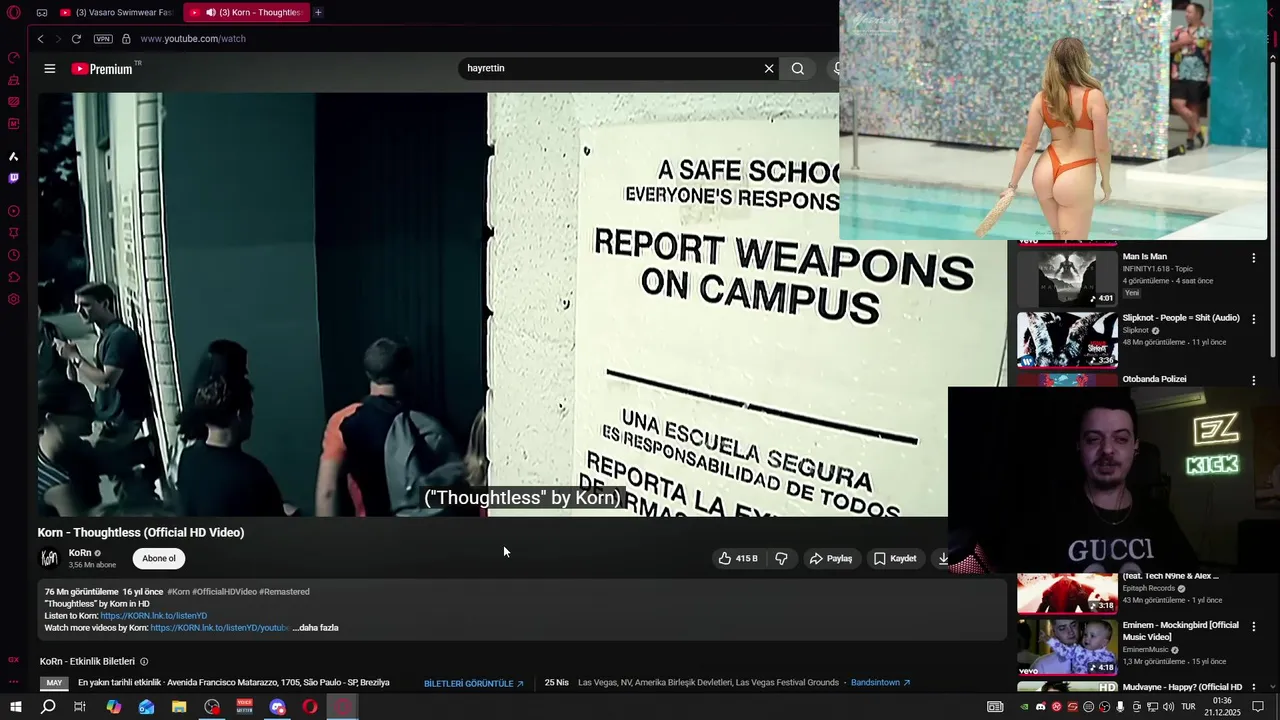Viewport: 1280px width, 720px height.
Task: Run search with magnifier button
Action: (798, 69)
